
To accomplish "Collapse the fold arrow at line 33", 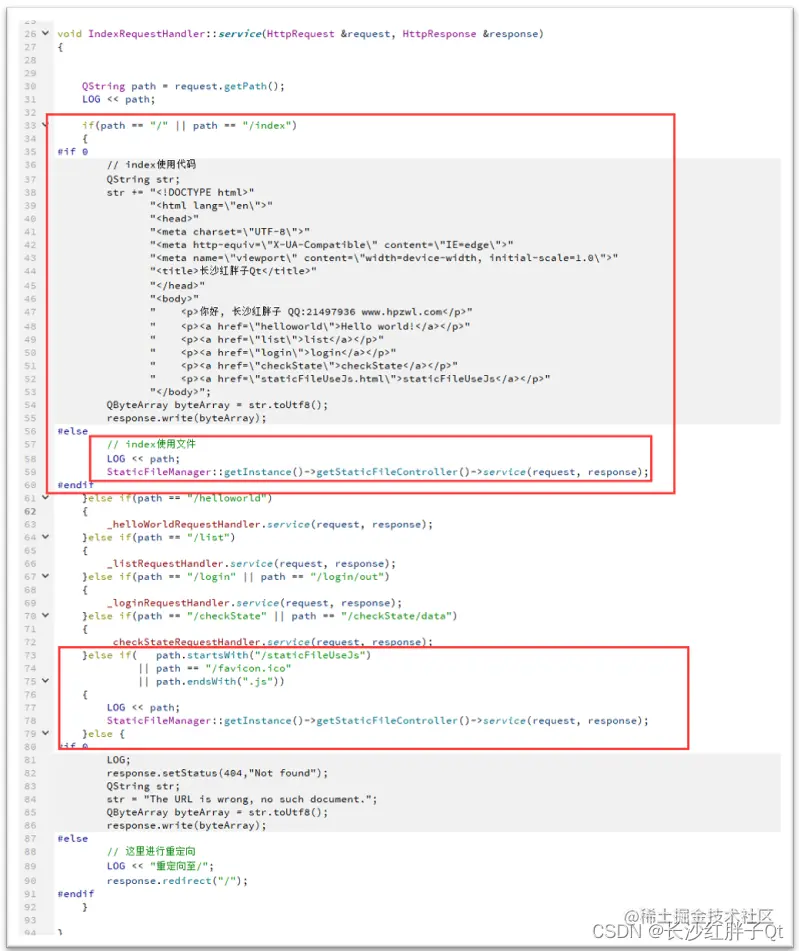I will tap(44, 126).
